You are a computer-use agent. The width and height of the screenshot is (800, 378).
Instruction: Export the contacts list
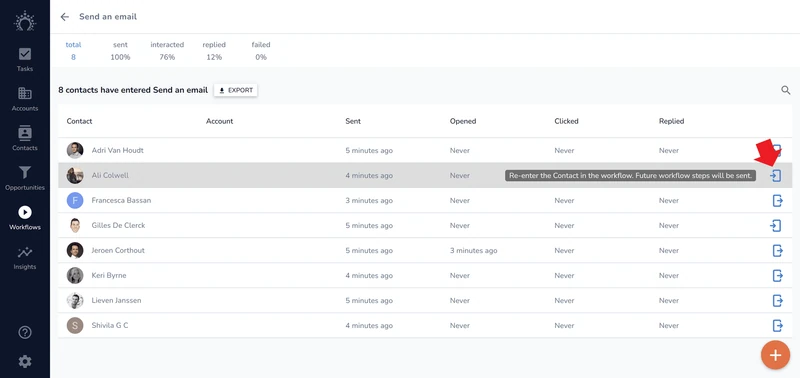pyautogui.click(x=236, y=90)
